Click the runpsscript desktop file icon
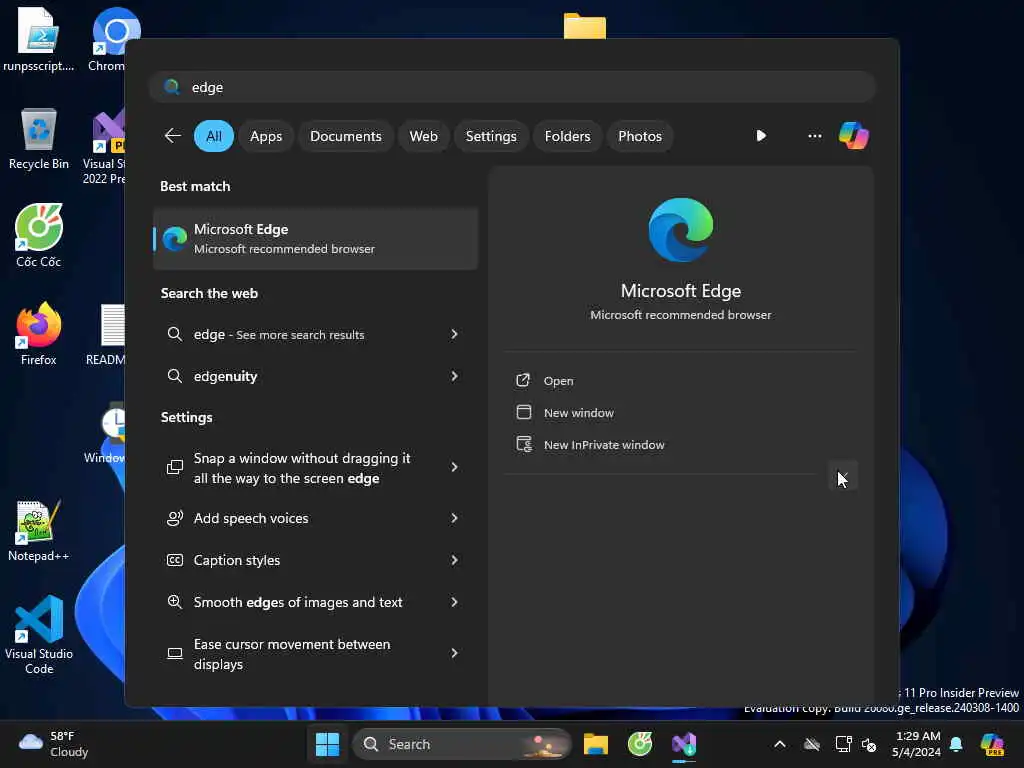Screen dimensions: 1024x768 coord(39,39)
